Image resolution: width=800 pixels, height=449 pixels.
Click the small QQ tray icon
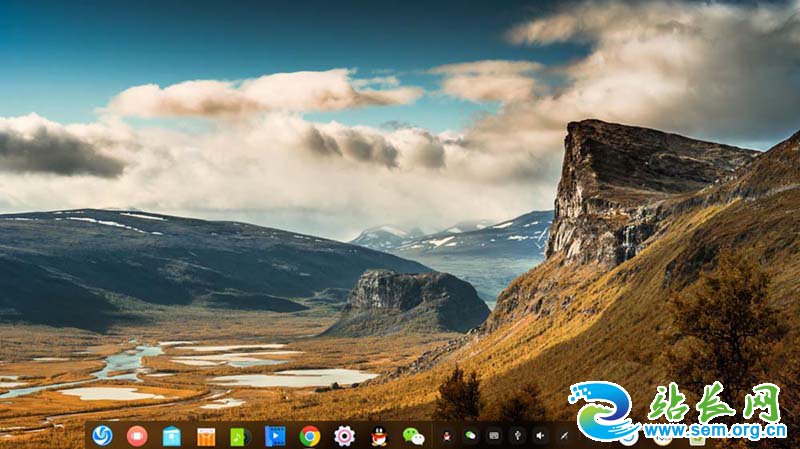446,435
